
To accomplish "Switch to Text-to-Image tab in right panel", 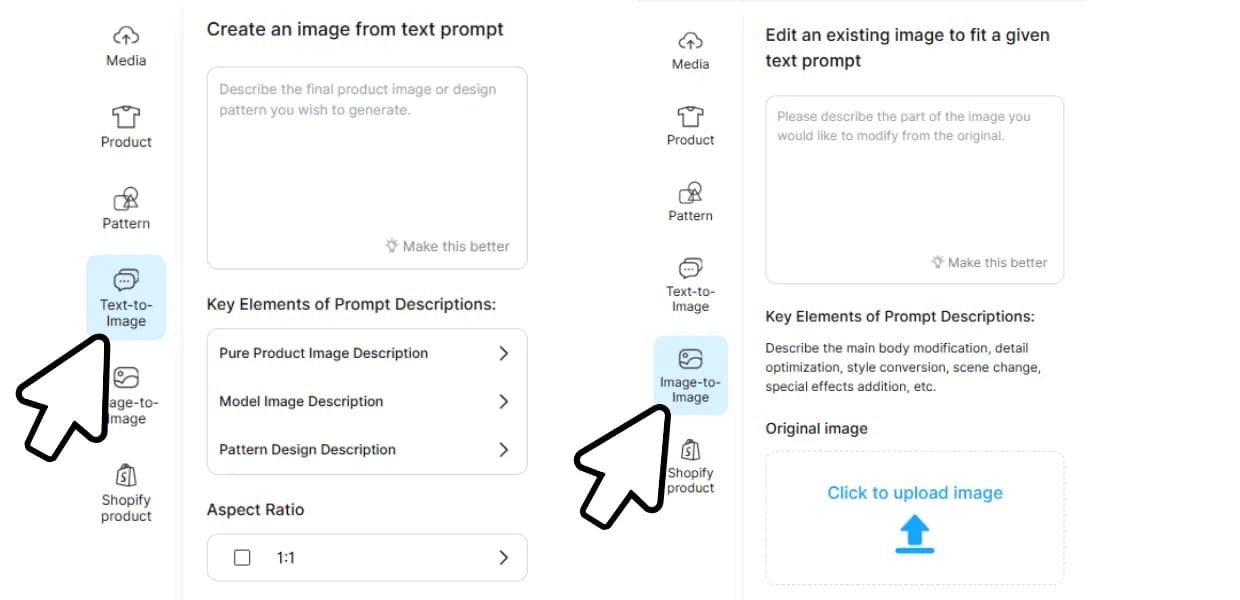I will (x=690, y=282).
